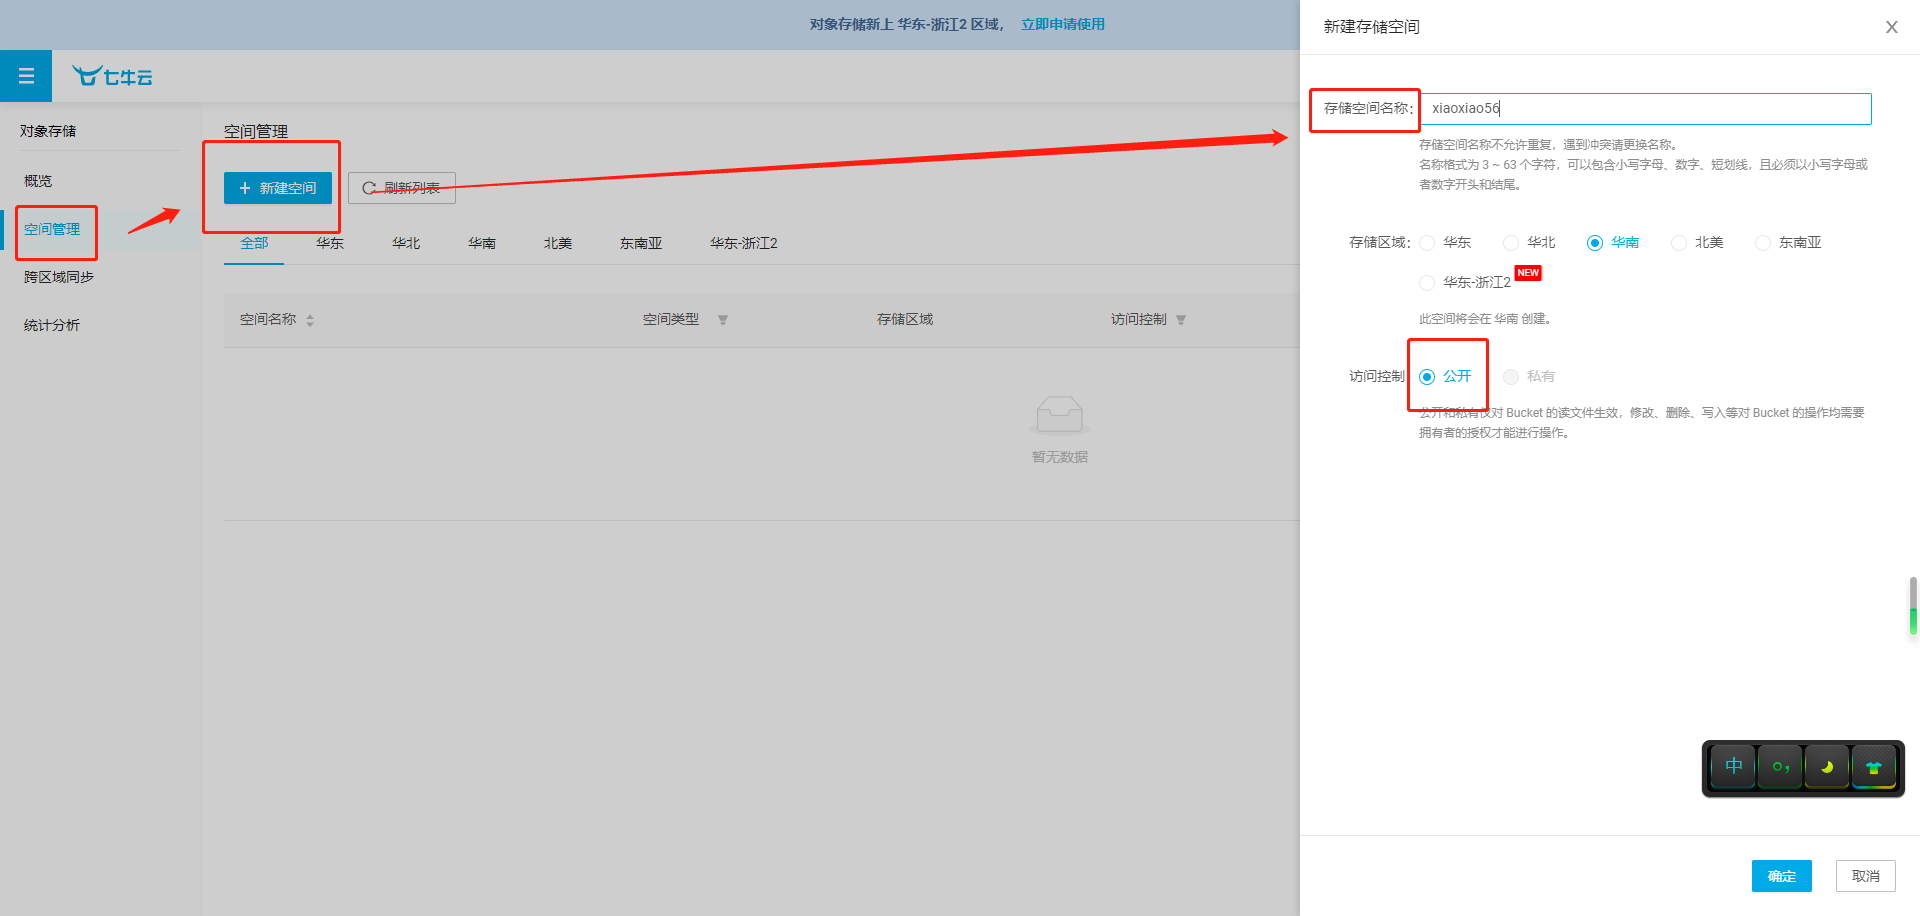Open 跨区域同步 in the sidebar
1920x916 pixels.
click(59, 277)
